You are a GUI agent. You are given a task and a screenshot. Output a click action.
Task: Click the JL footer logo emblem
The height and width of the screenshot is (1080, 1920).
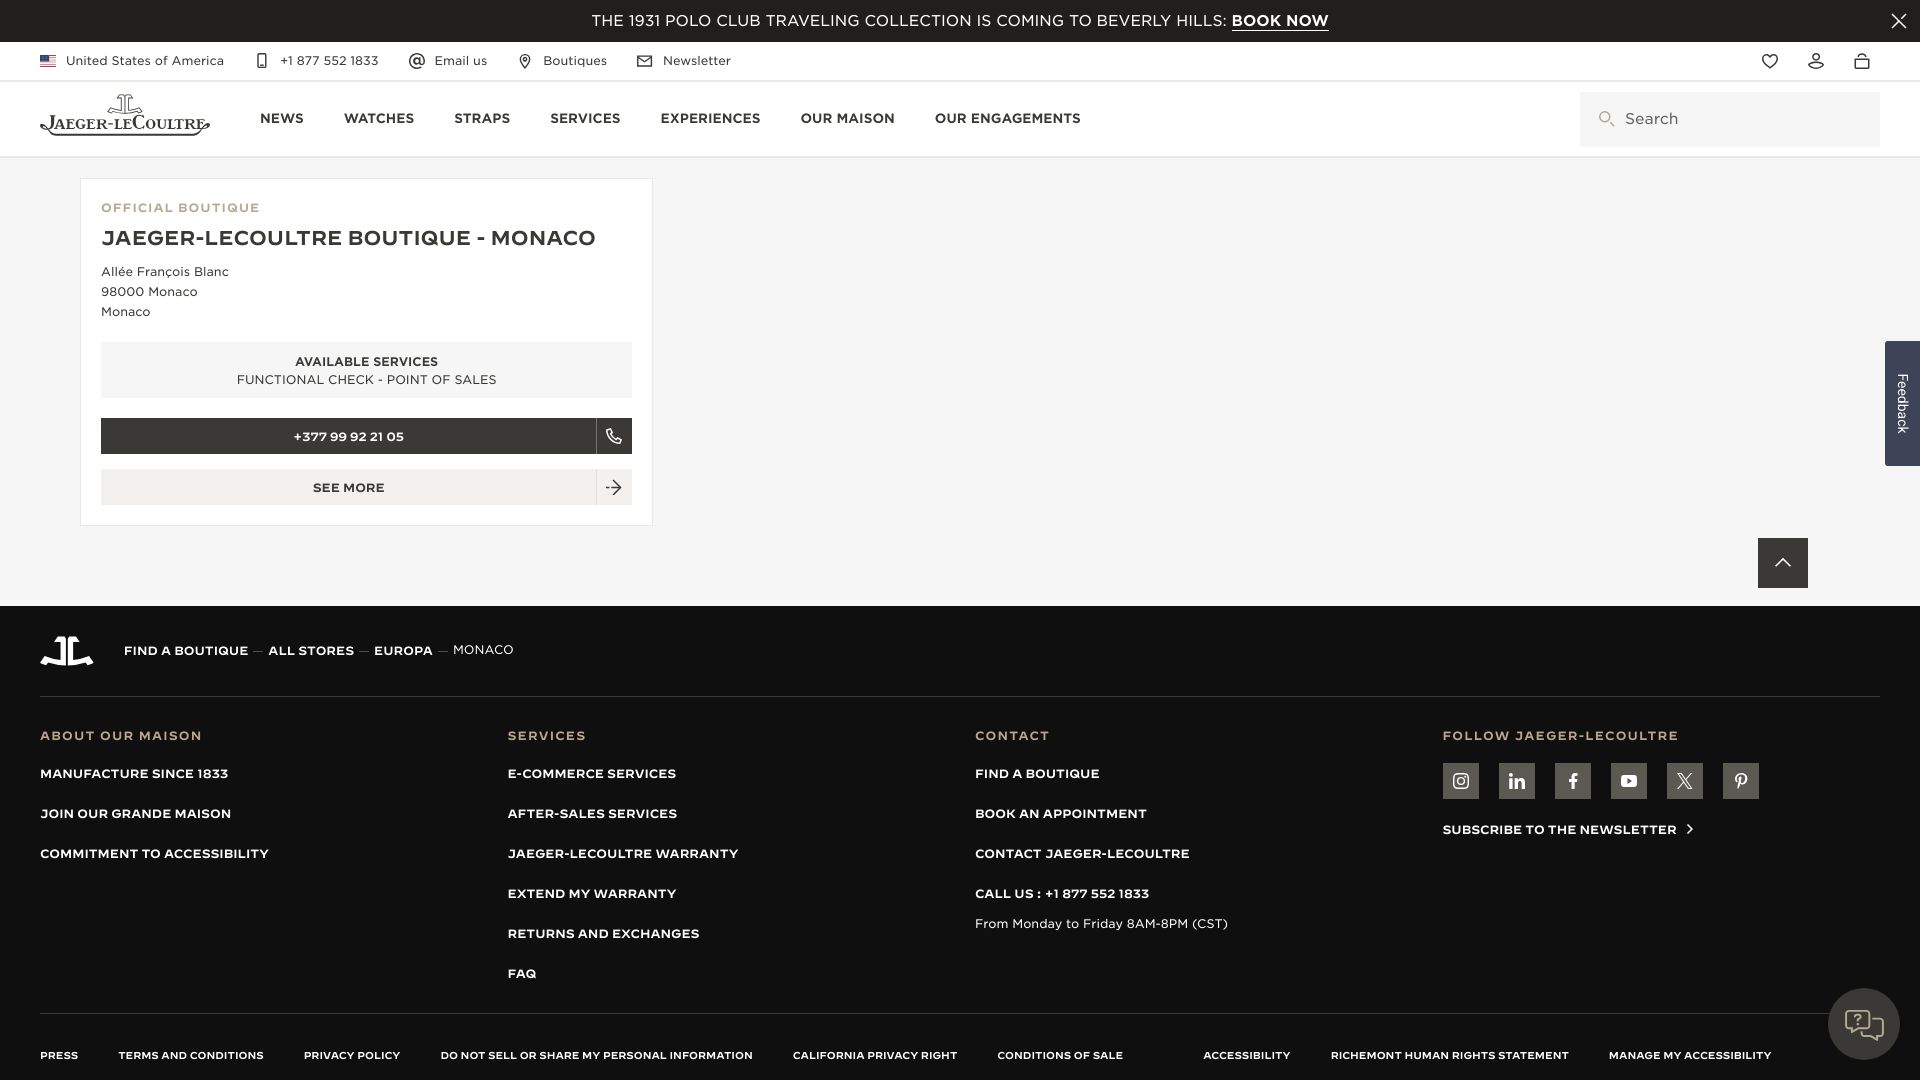(67, 651)
